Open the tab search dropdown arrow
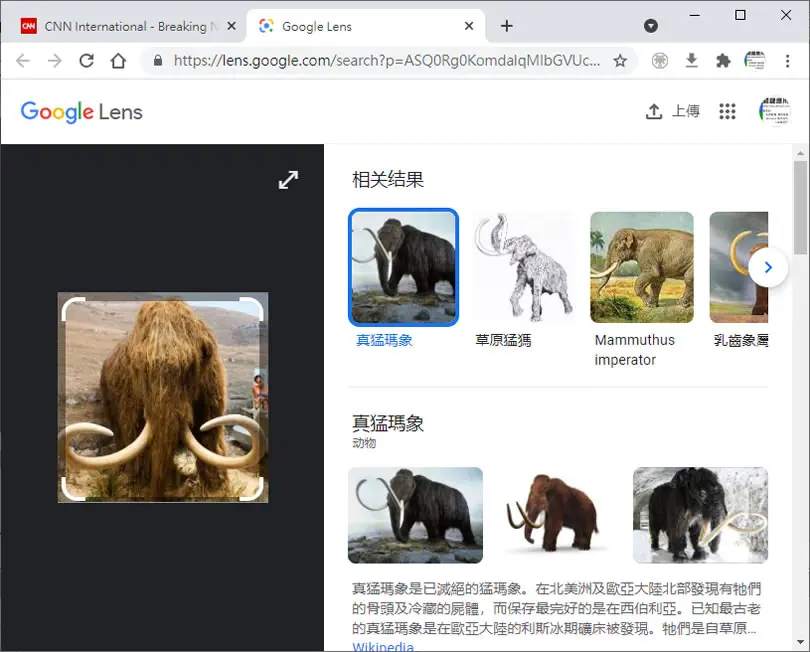The width and height of the screenshot is (810, 652). (x=651, y=26)
